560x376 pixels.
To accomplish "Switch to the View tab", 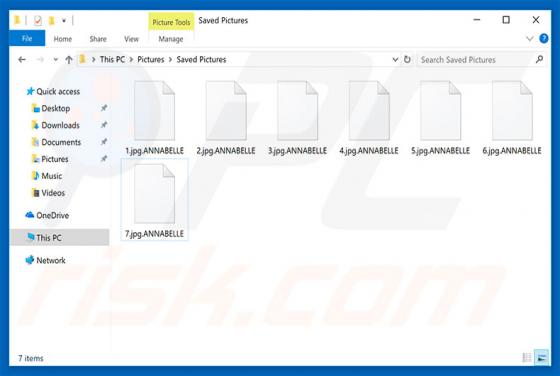I will point(131,39).
